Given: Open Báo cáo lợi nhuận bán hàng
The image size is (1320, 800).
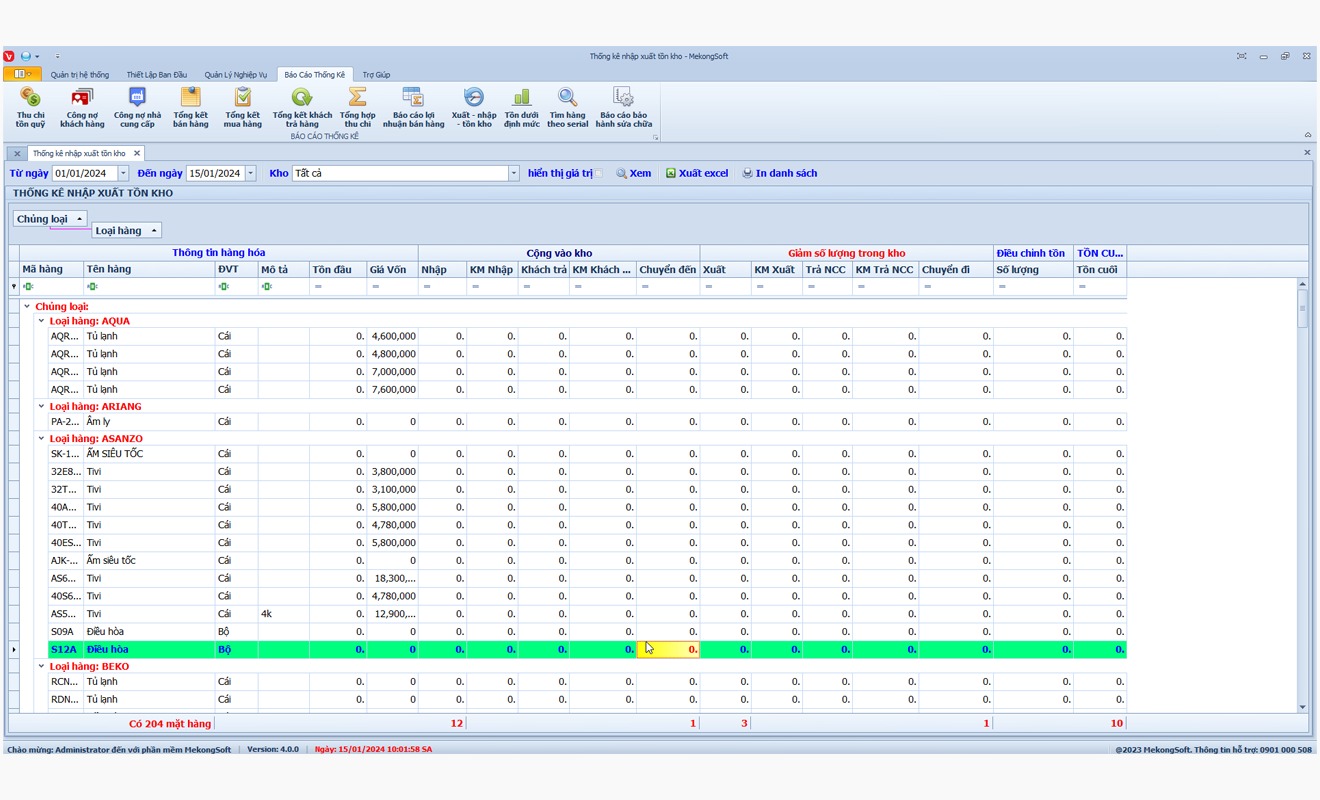Looking at the screenshot, I should (x=413, y=106).
